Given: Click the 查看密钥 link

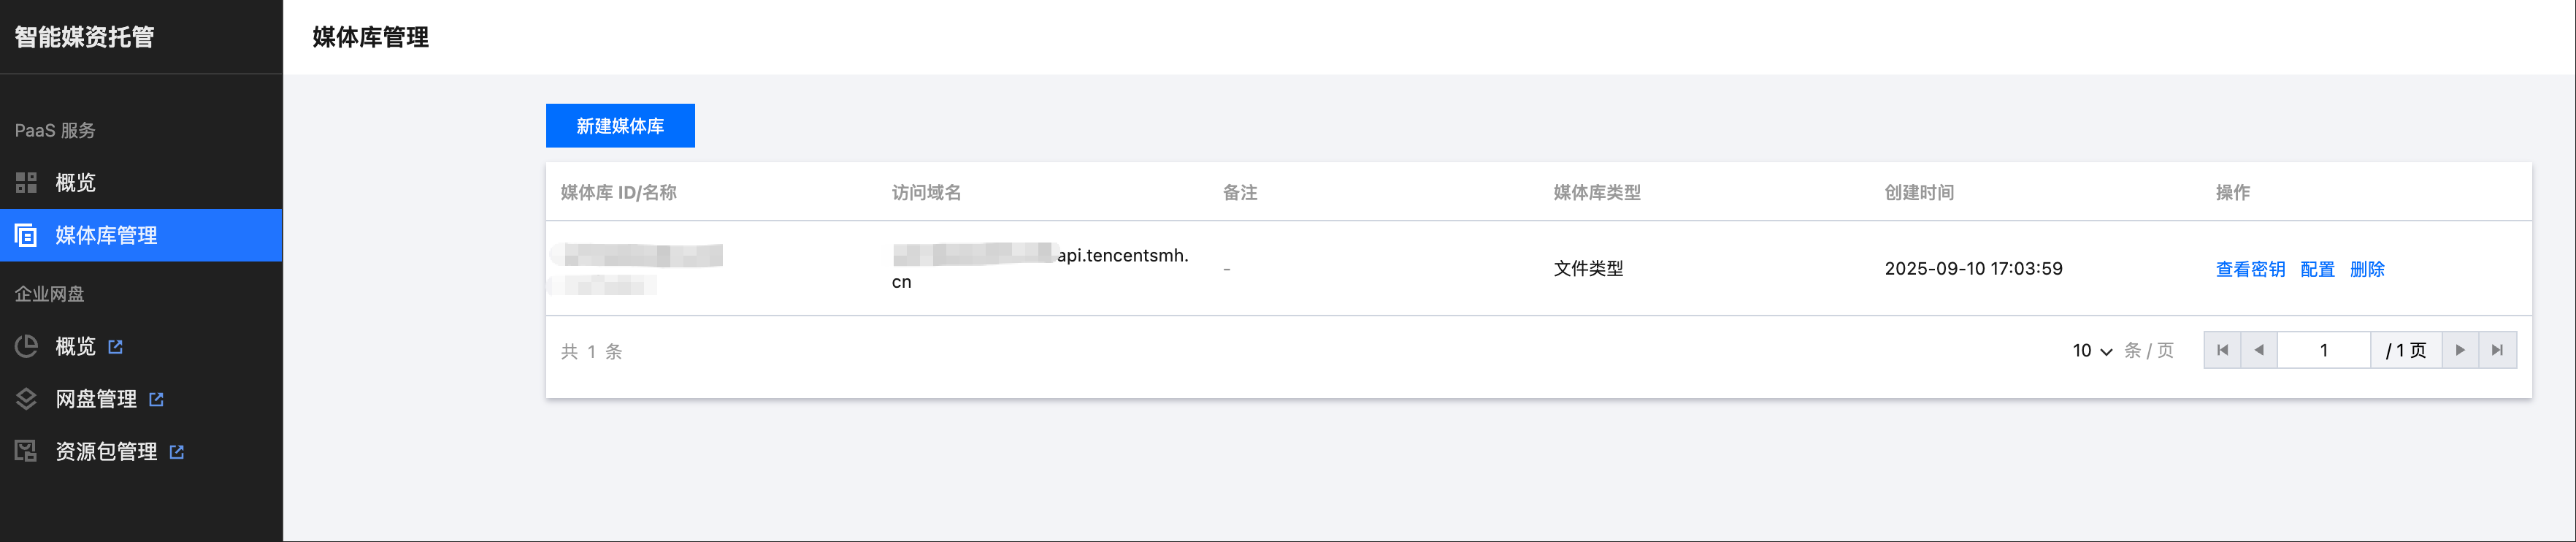Looking at the screenshot, I should [2250, 269].
